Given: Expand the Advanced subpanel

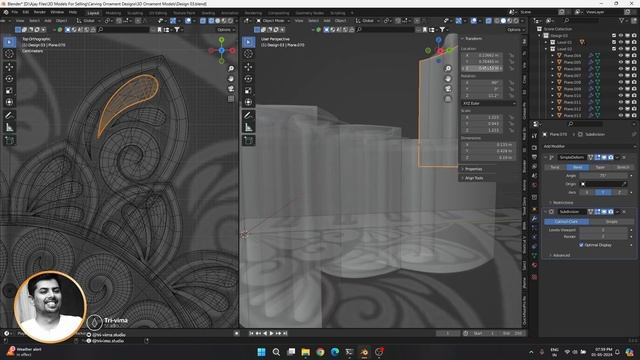Looking at the screenshot, I should [560, 255].
